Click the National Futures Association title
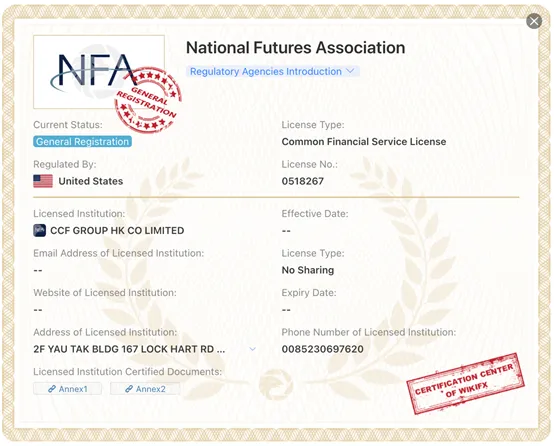The image size is (554, 446). point(295,48)
